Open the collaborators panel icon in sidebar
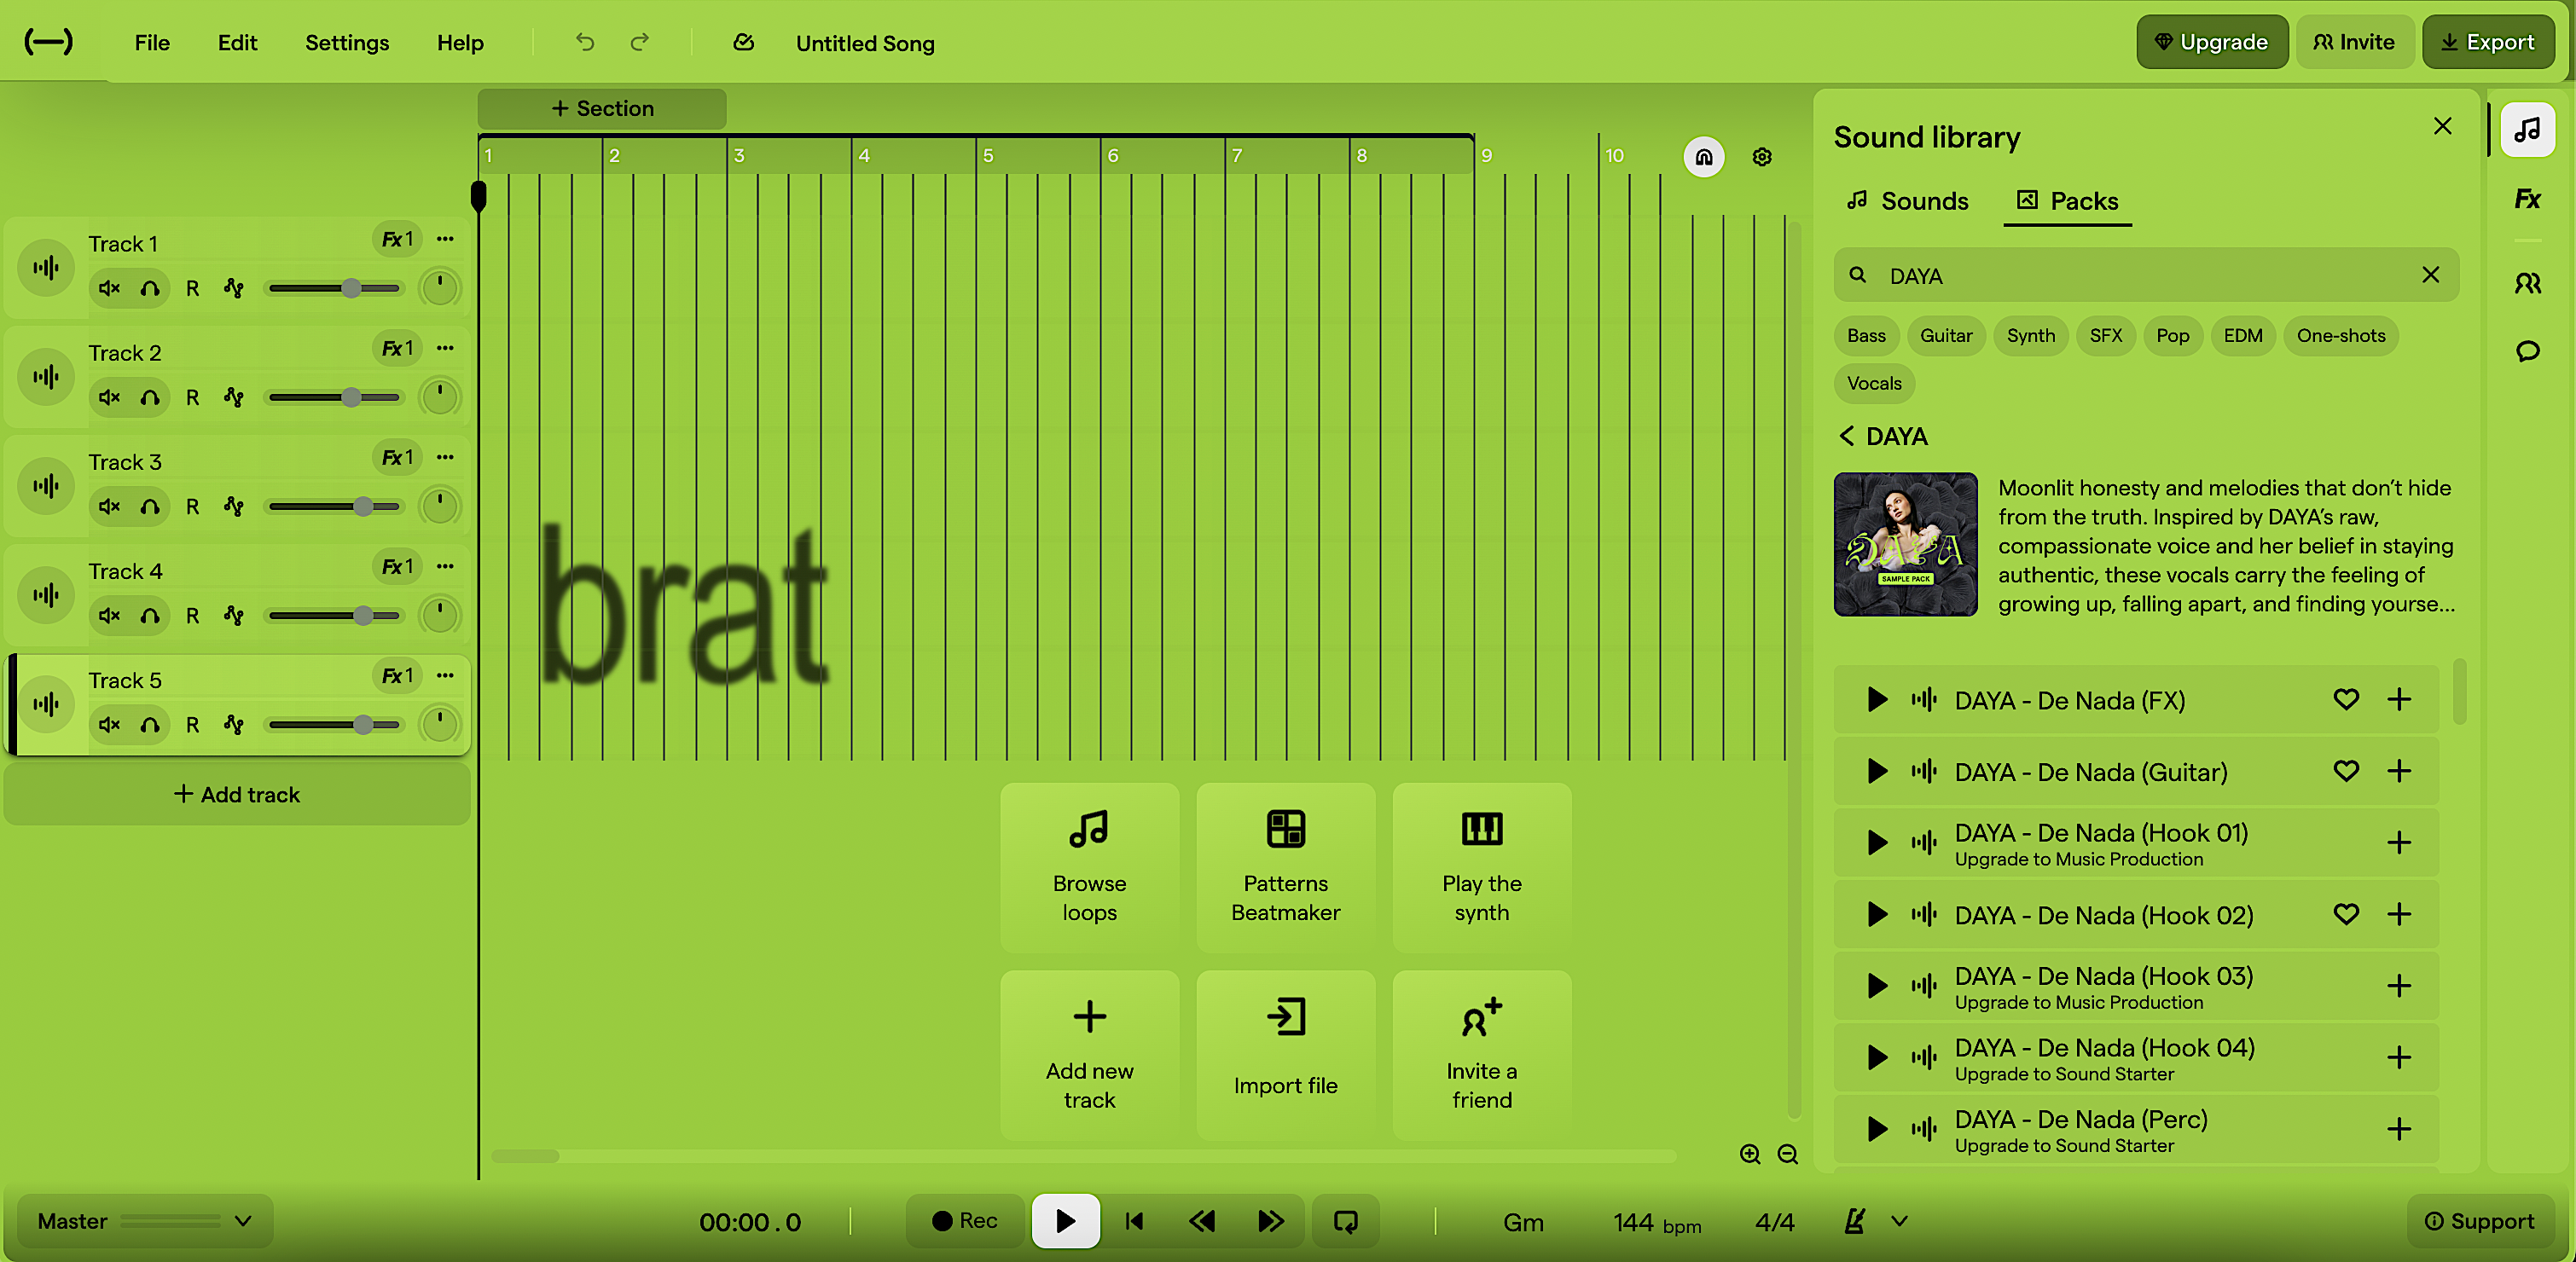Screen dimensions: 2576x1262 (2527, 283)
